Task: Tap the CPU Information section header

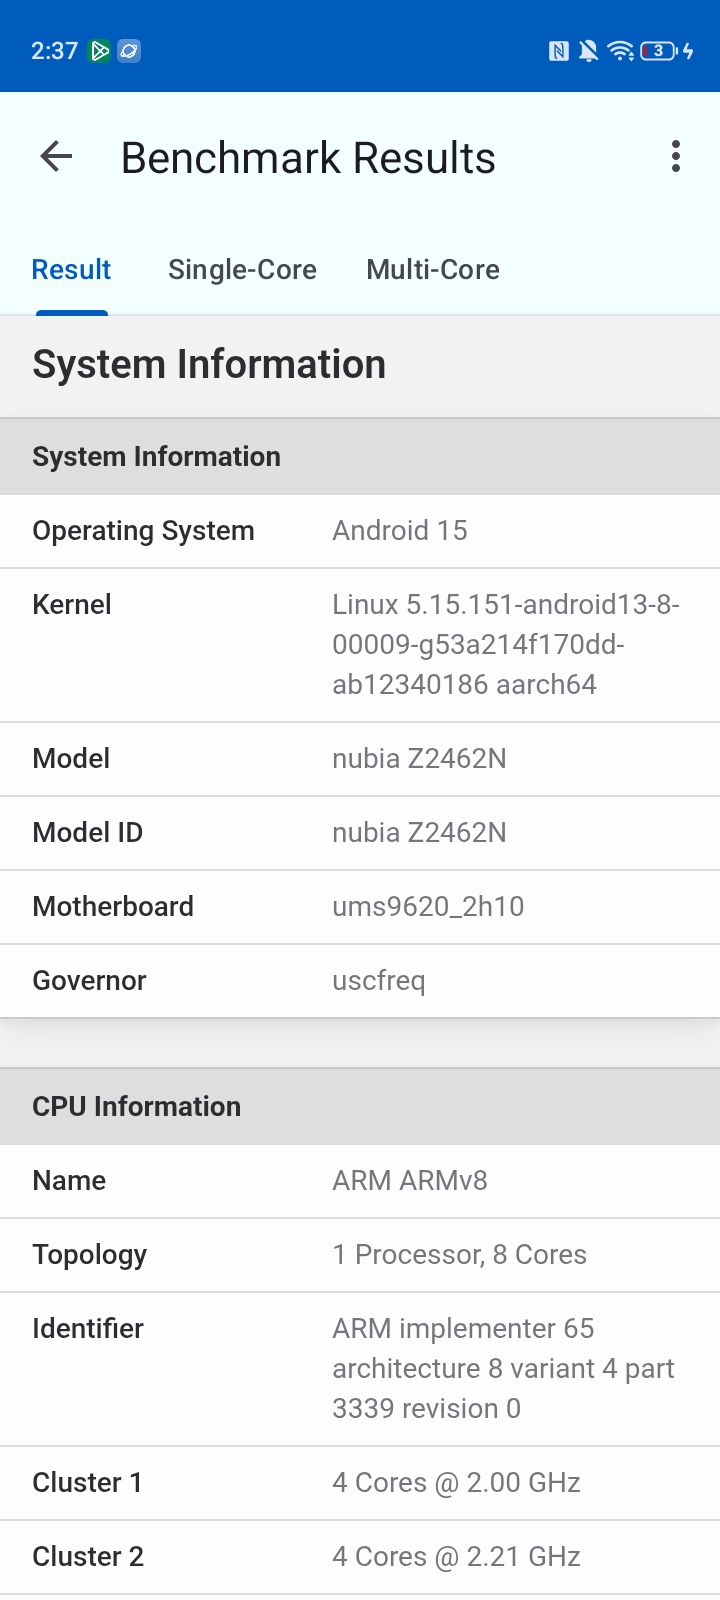Action: tap(360, 1107)
